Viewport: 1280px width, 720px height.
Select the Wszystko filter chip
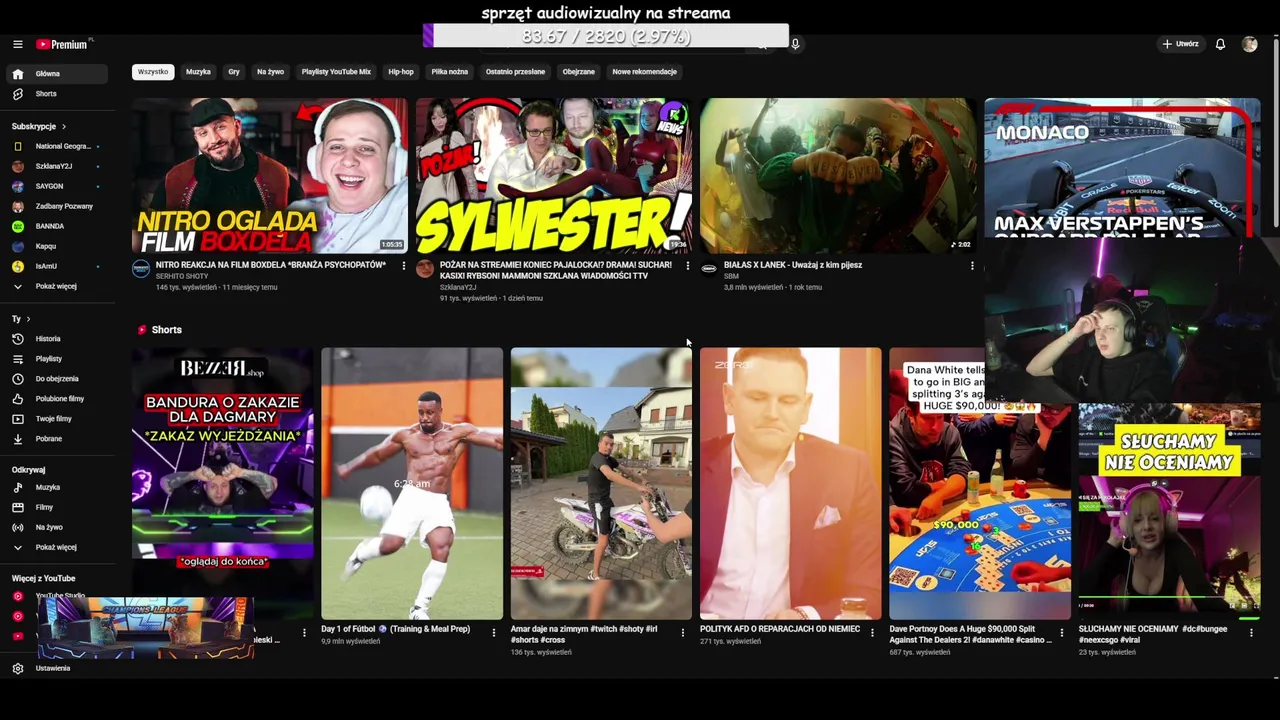(x=153, y=72)
